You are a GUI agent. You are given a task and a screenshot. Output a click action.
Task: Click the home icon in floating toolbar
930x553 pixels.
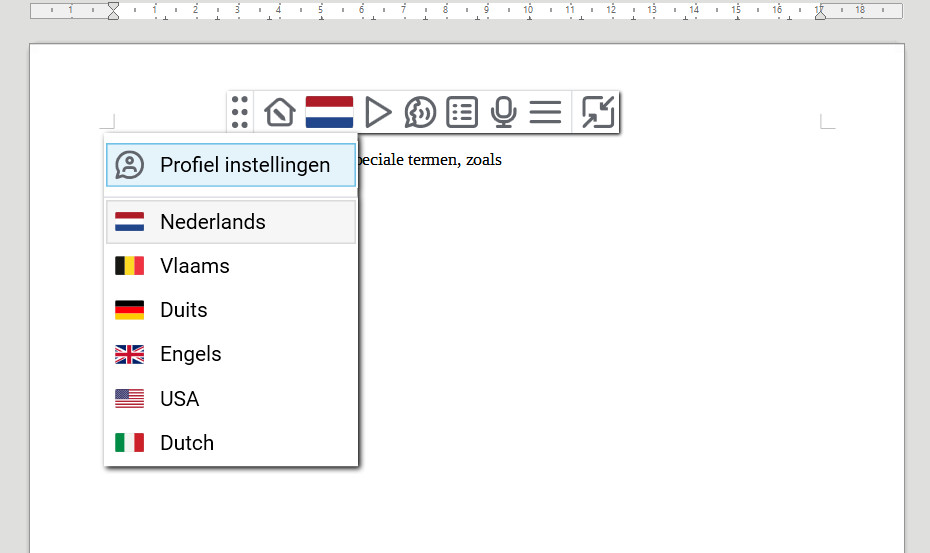pyautogui.click(x=280, y=112)
